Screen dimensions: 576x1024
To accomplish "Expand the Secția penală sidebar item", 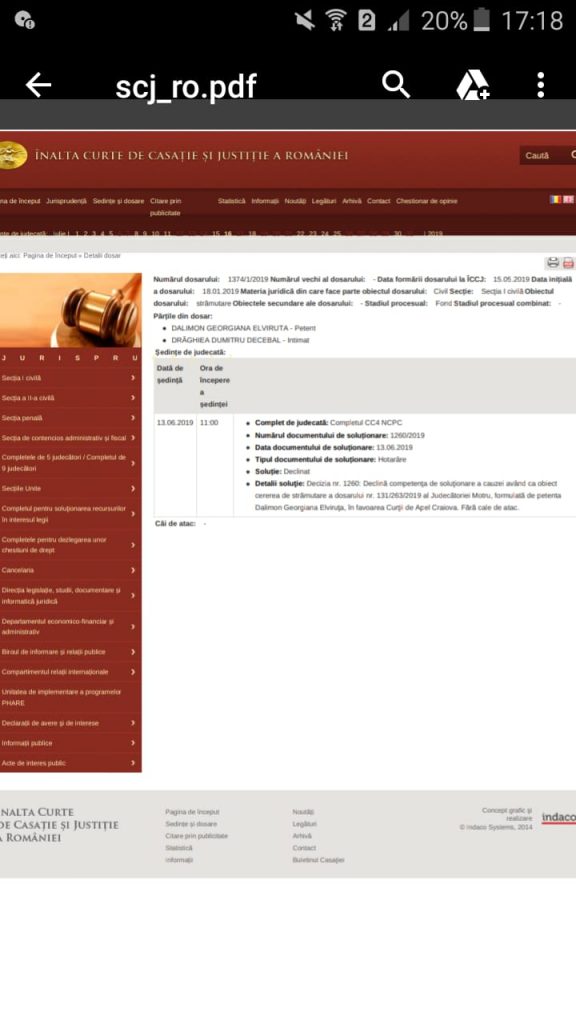I will pos(71,418).
